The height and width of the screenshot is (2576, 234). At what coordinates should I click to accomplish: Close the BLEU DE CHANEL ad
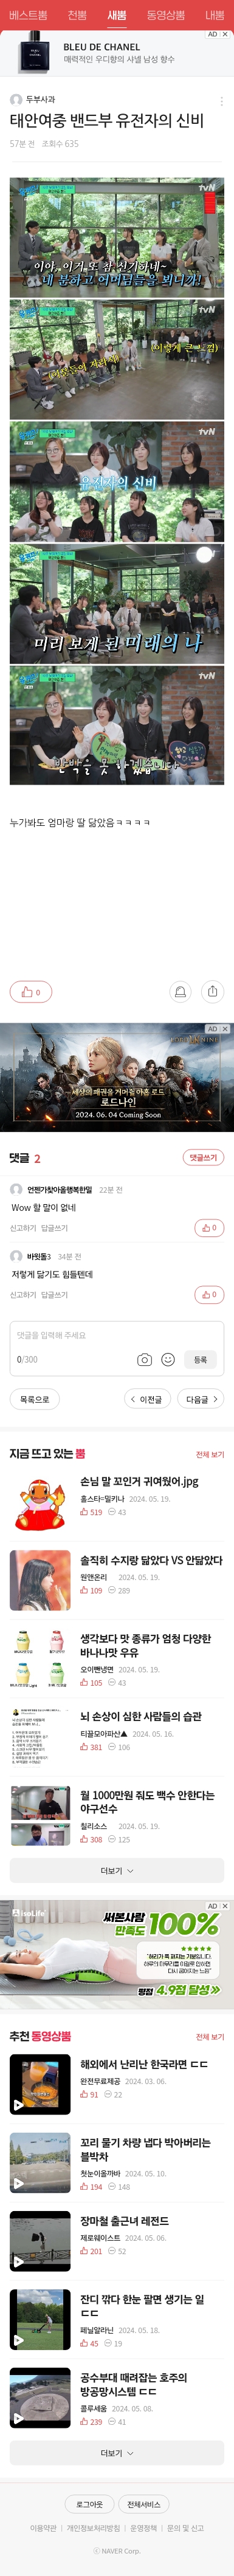(225, 34)
